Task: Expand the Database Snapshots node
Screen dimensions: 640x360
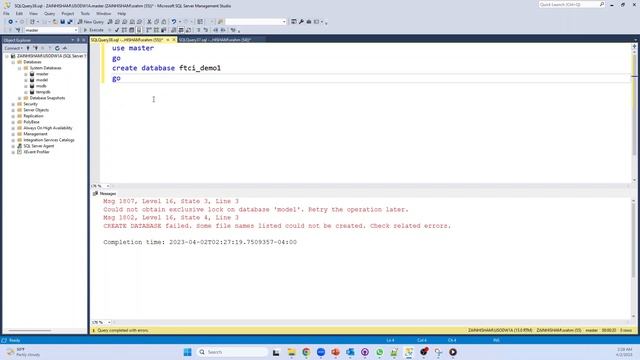Action: (20, 98)
